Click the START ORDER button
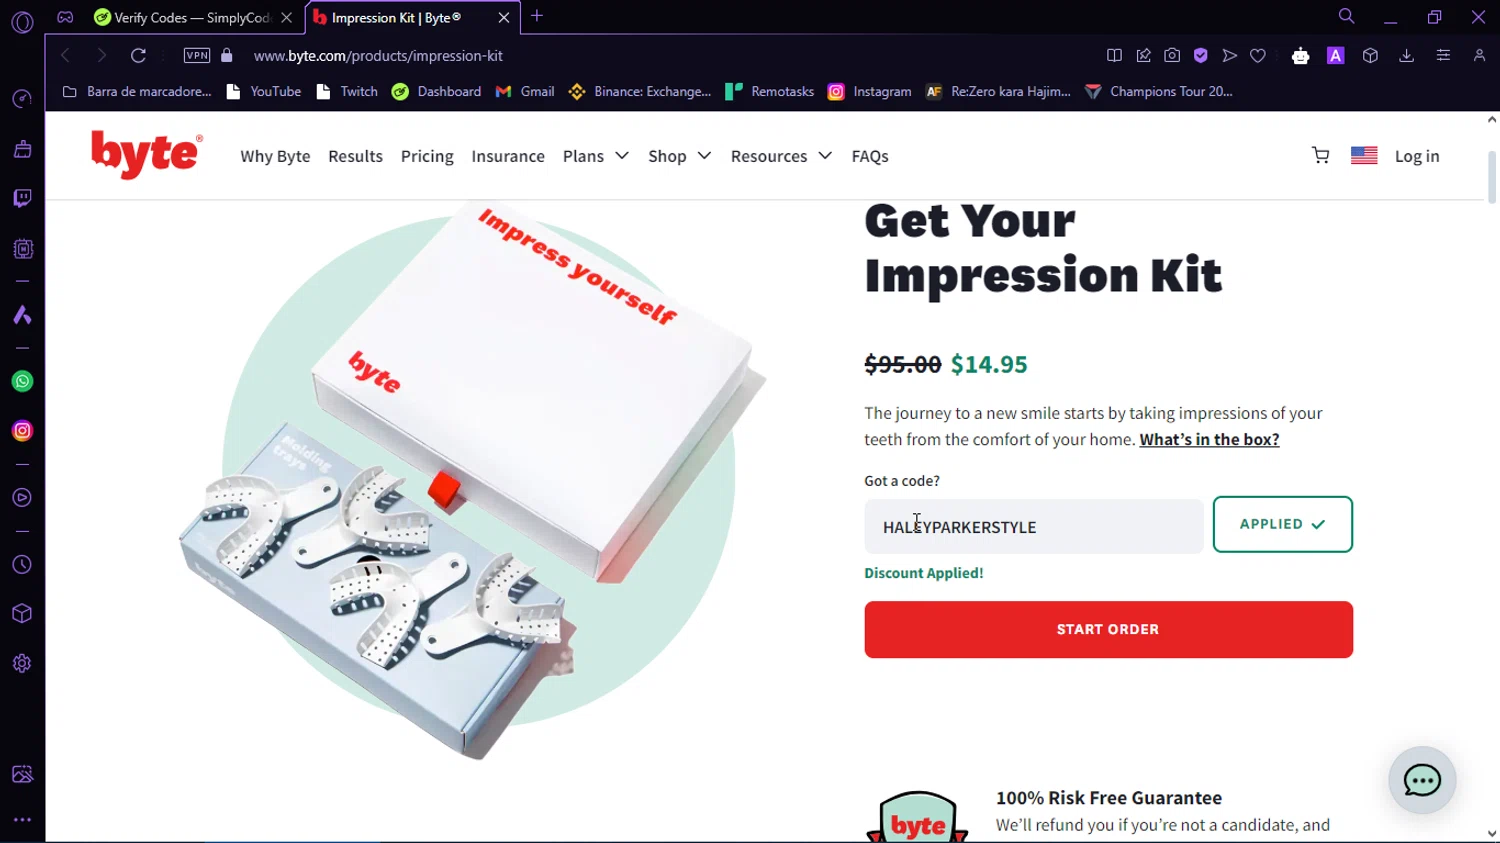1500x843 pixels. pyautogui.click(x=1108, y=629)
